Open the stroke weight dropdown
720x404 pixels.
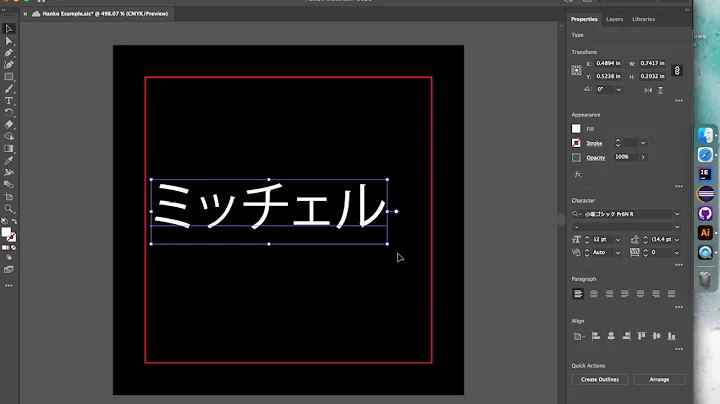pyautogui.click(x=643, y=143)
